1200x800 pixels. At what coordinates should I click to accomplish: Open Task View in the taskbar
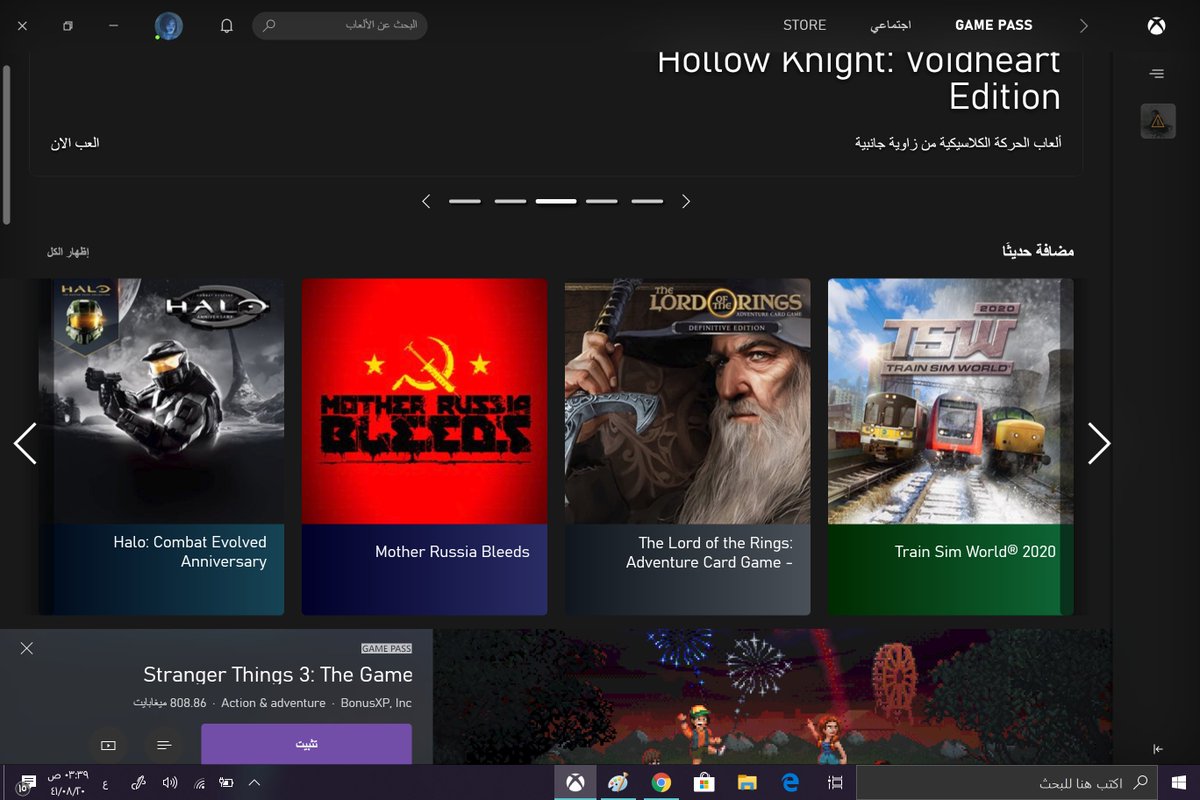point(835,783)
